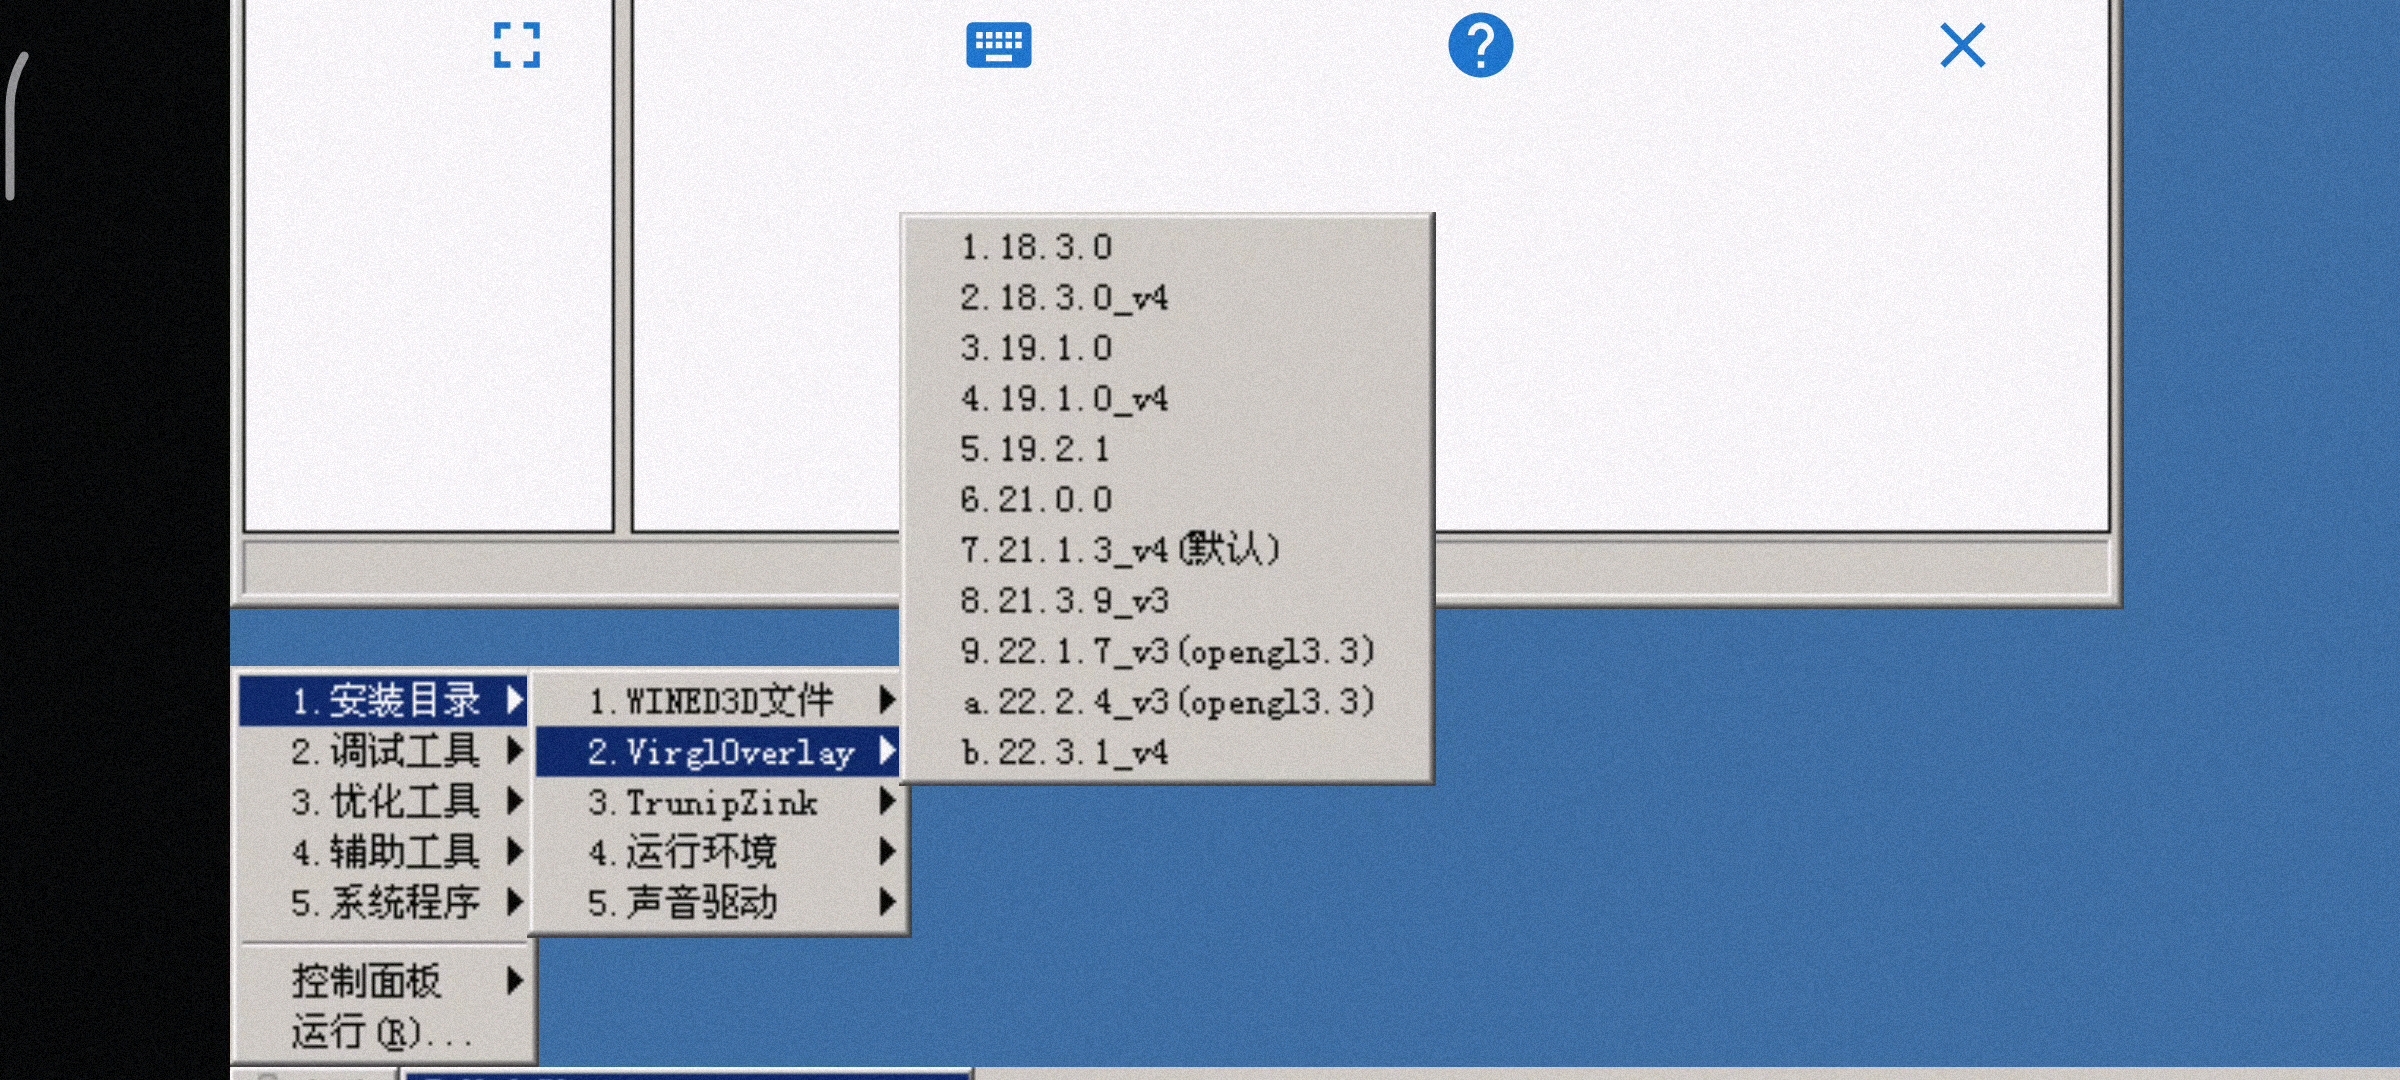Image resolution: width=2400 pixels, height=1080 pixels.
Task: Open 4. 辅助工具 menu entry
Action: [x=383, y=852]
